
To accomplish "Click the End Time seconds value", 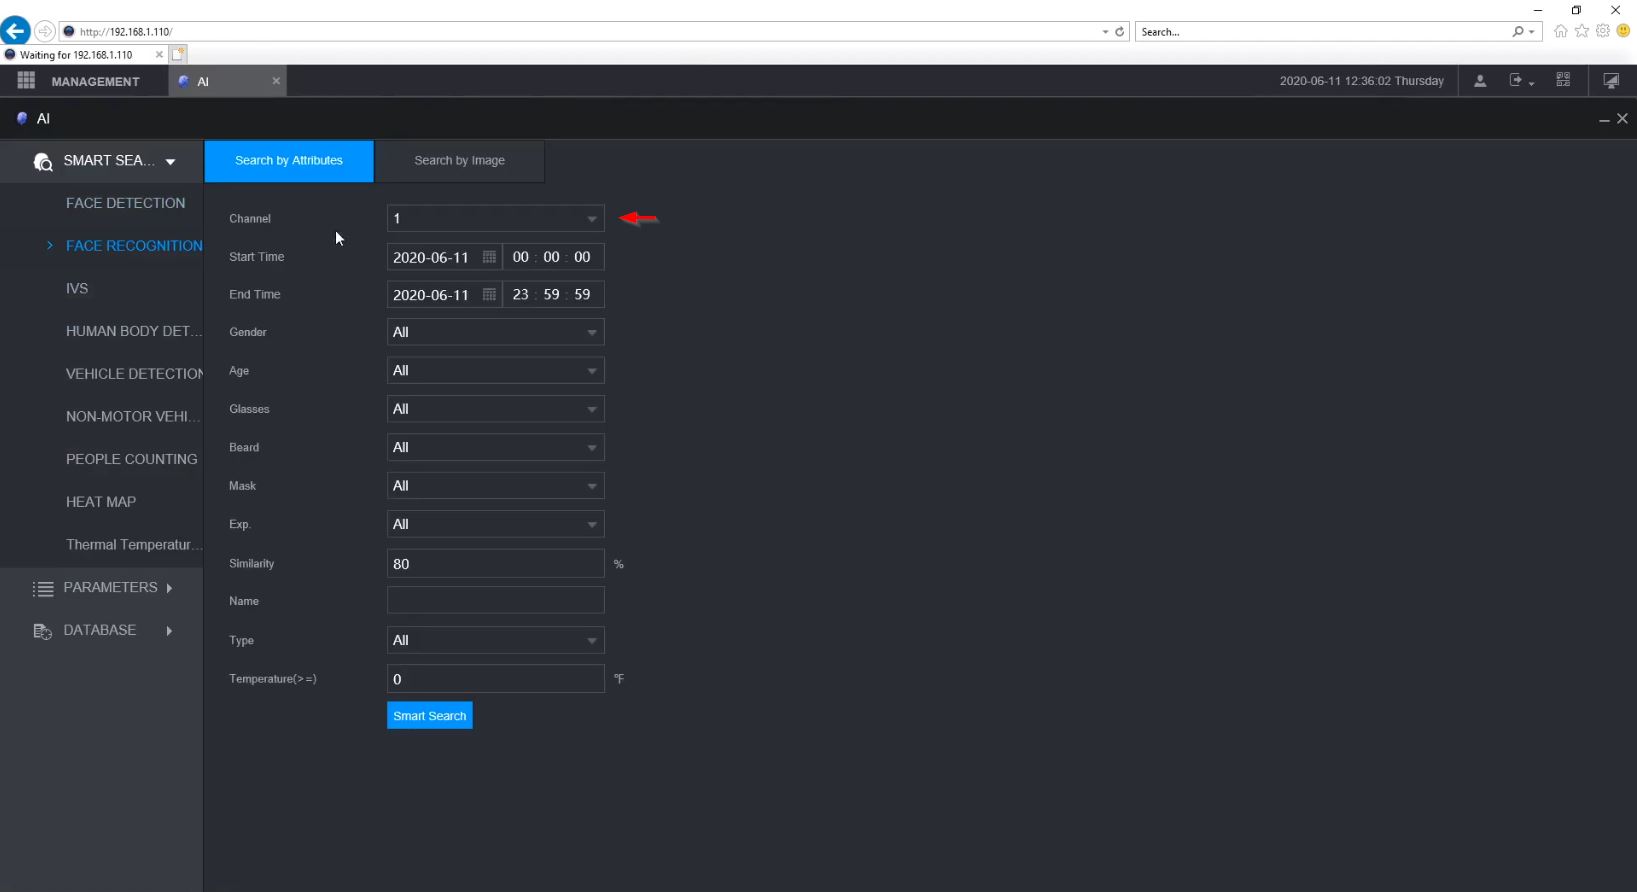I will pos(582,295).
